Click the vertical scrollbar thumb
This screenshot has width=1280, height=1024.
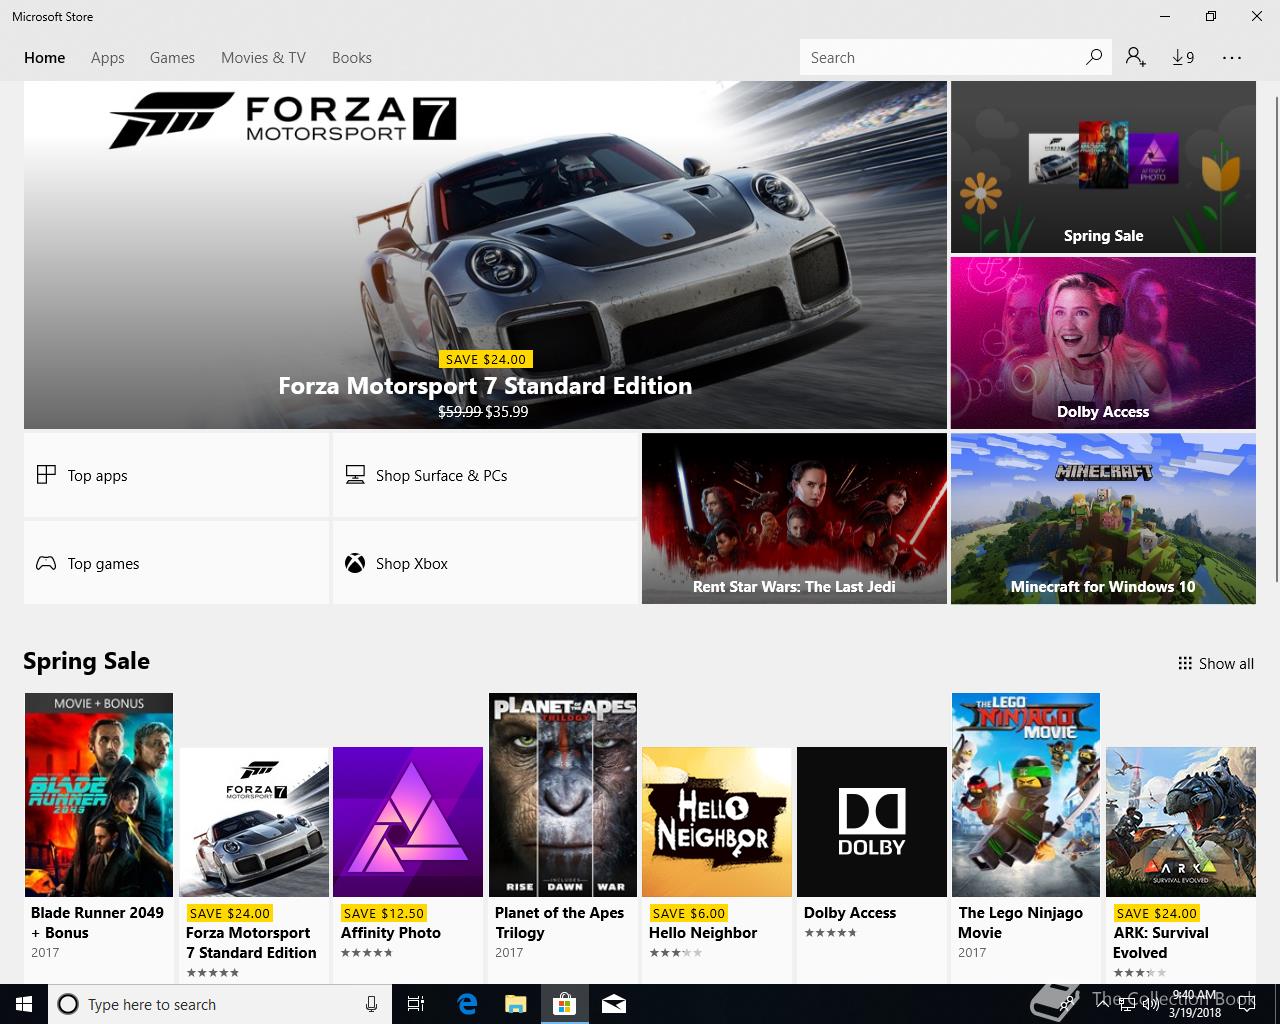1276,340
